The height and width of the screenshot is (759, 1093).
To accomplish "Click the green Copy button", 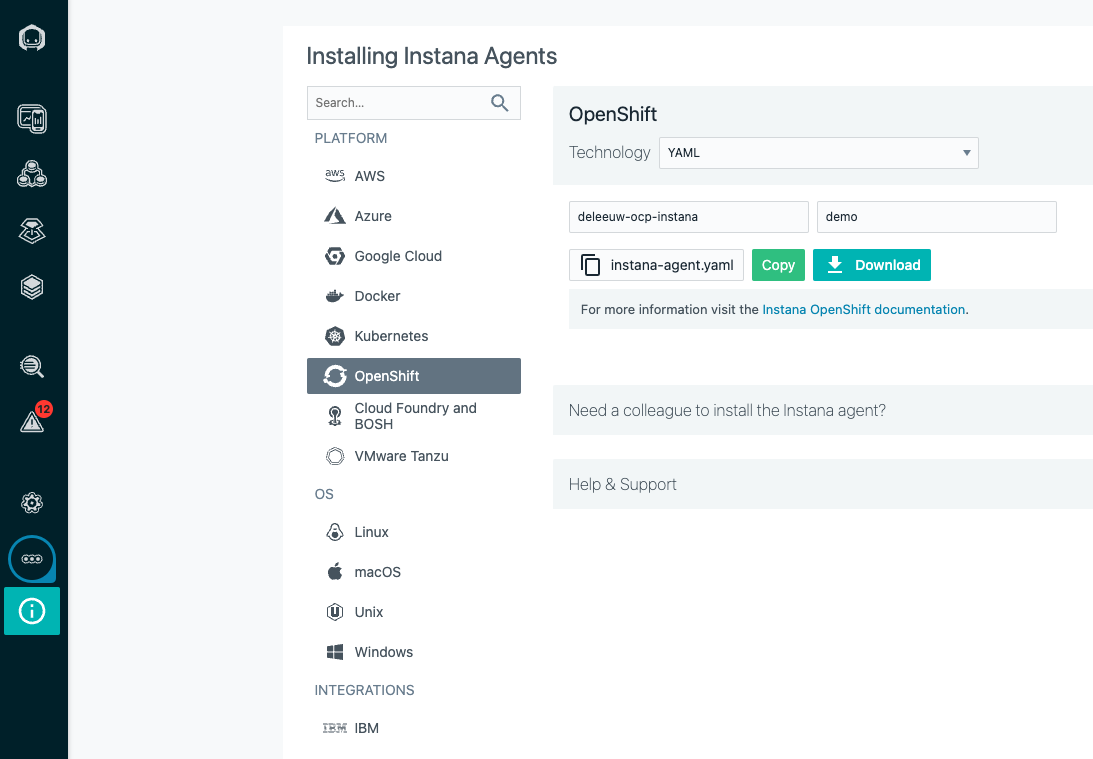I will 778,265.
